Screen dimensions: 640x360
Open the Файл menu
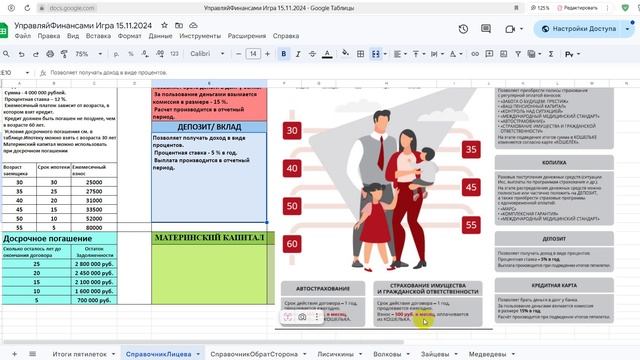[x=23, y=36]
